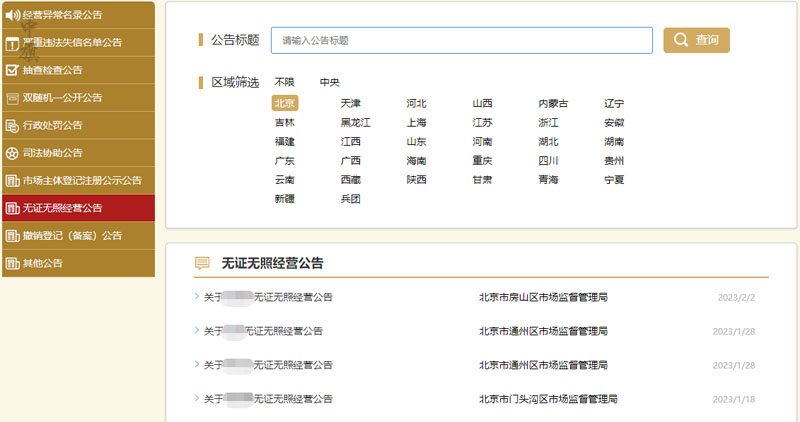Expand the 2023/2/2 房山区 announcement chevron
Viewport: 800px width, 422px height.
click(x=197, y=297)
